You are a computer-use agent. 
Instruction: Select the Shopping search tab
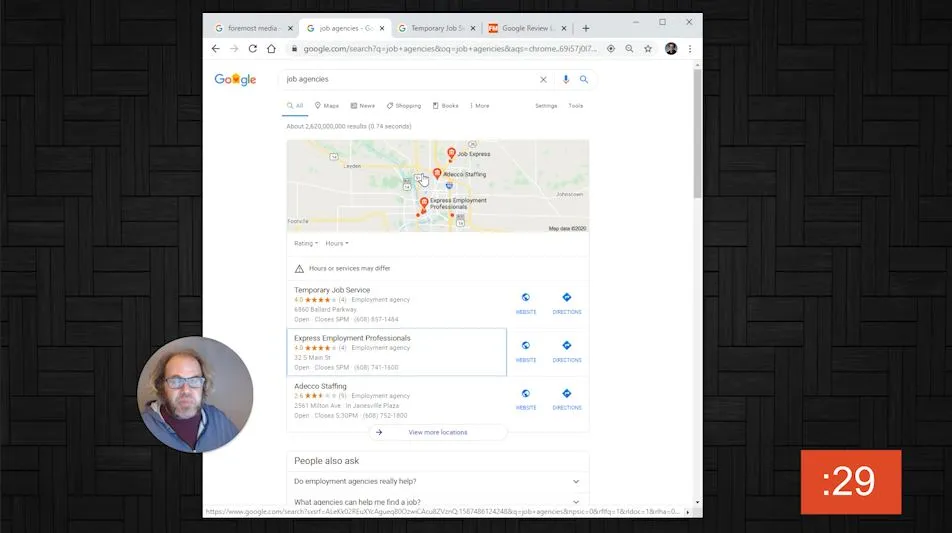click(404, 106)
